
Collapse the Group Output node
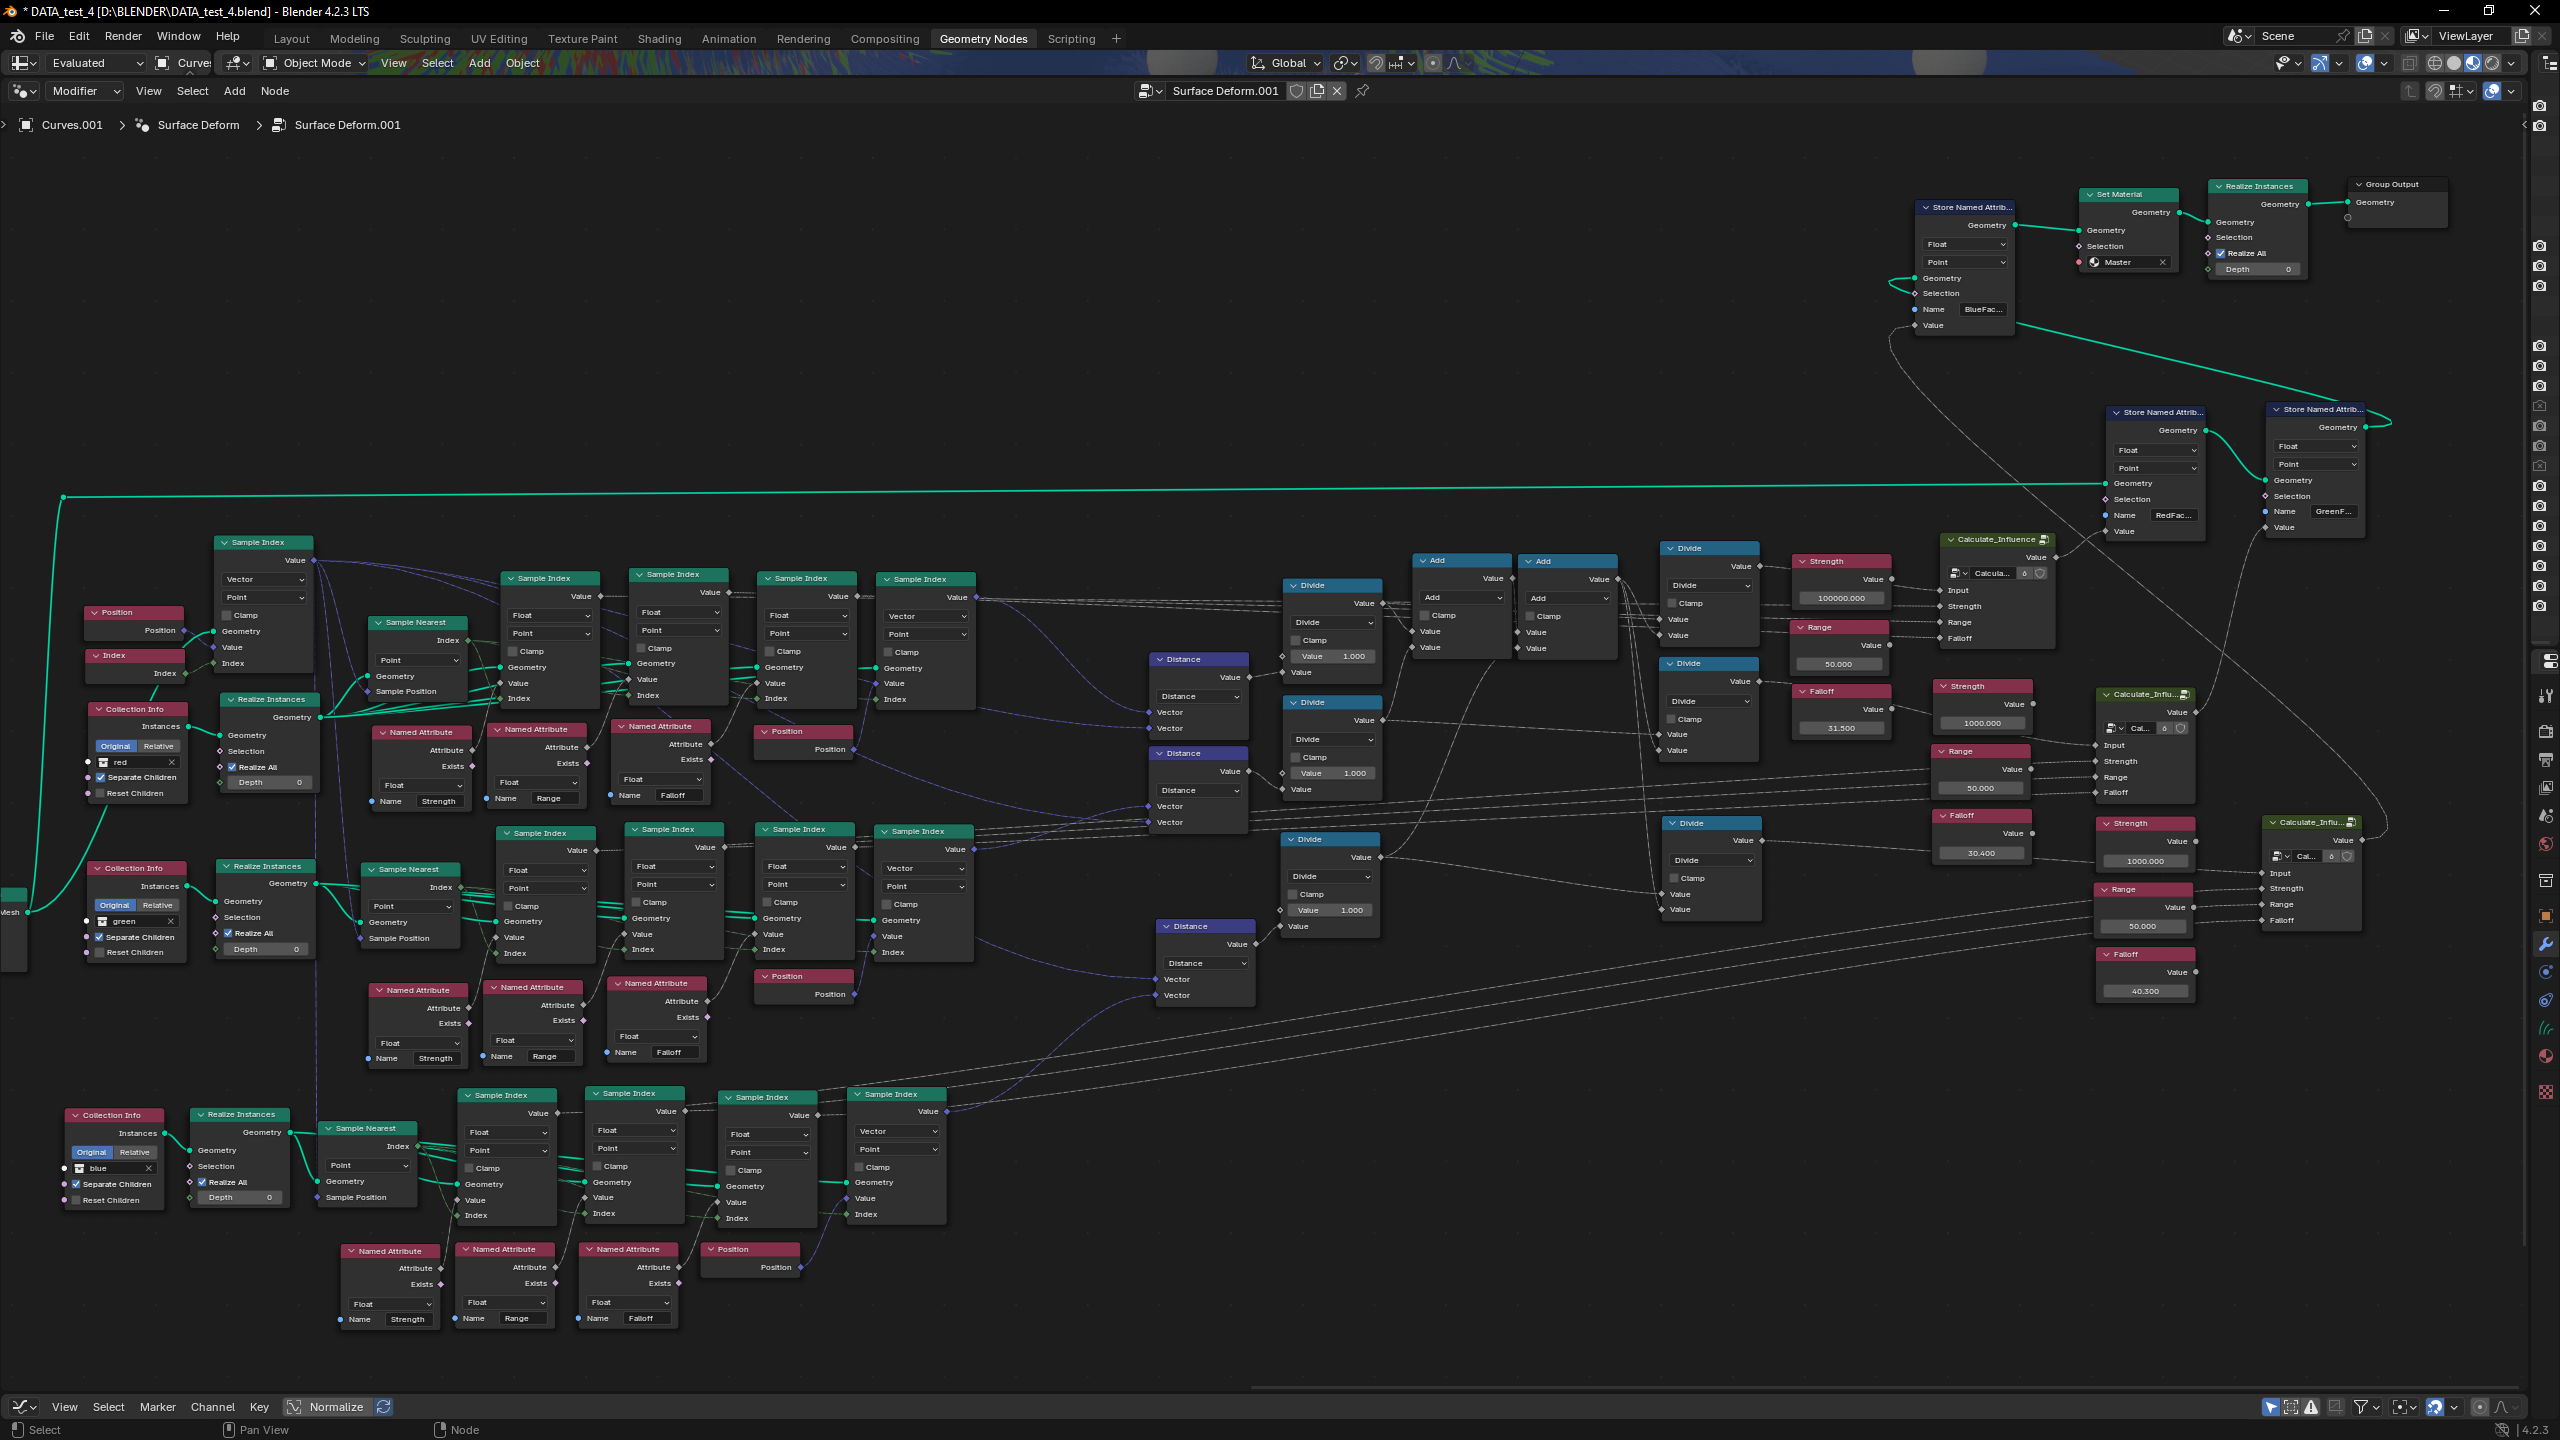(x=2359, y=184)
